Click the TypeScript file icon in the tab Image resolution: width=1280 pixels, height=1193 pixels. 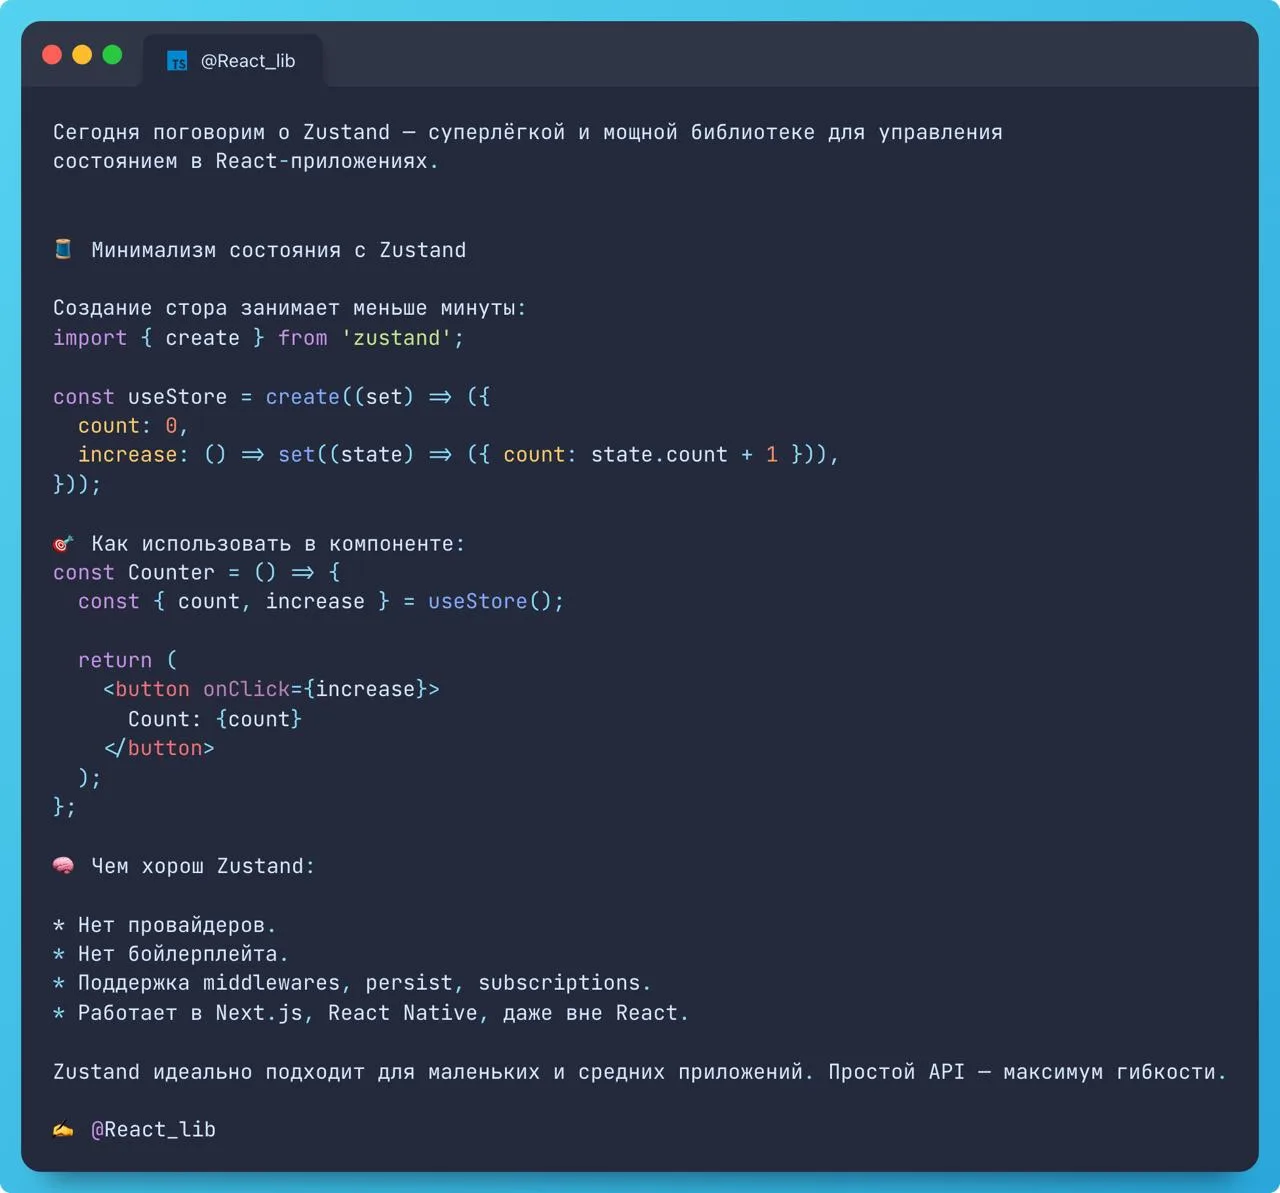(x=177, y=62)
